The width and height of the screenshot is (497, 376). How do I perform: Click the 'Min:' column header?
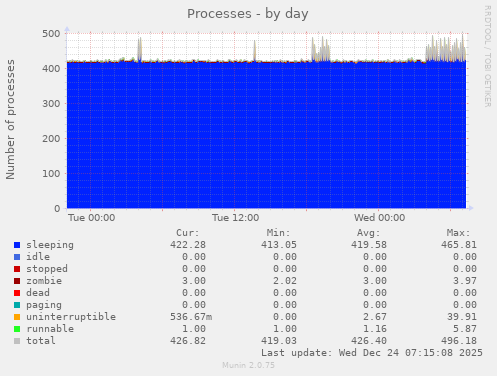278,233
